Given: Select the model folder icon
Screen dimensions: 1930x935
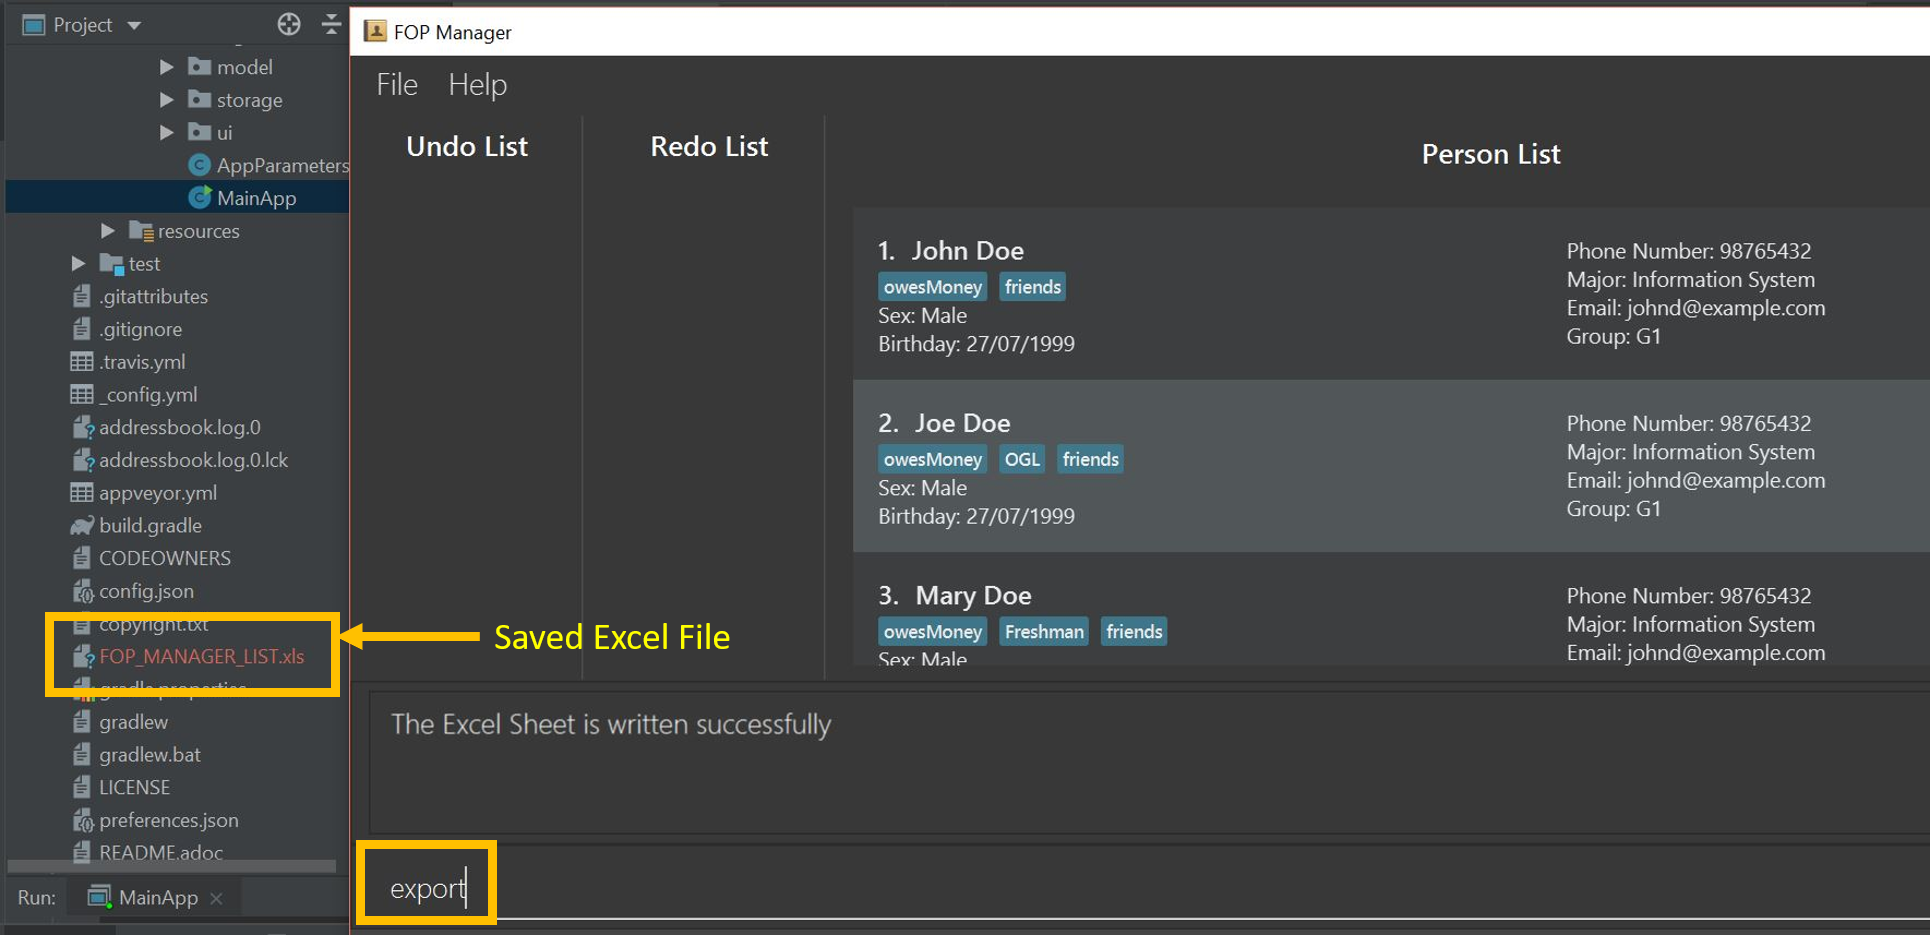Looking at the screenshot, I should (199, 66).
